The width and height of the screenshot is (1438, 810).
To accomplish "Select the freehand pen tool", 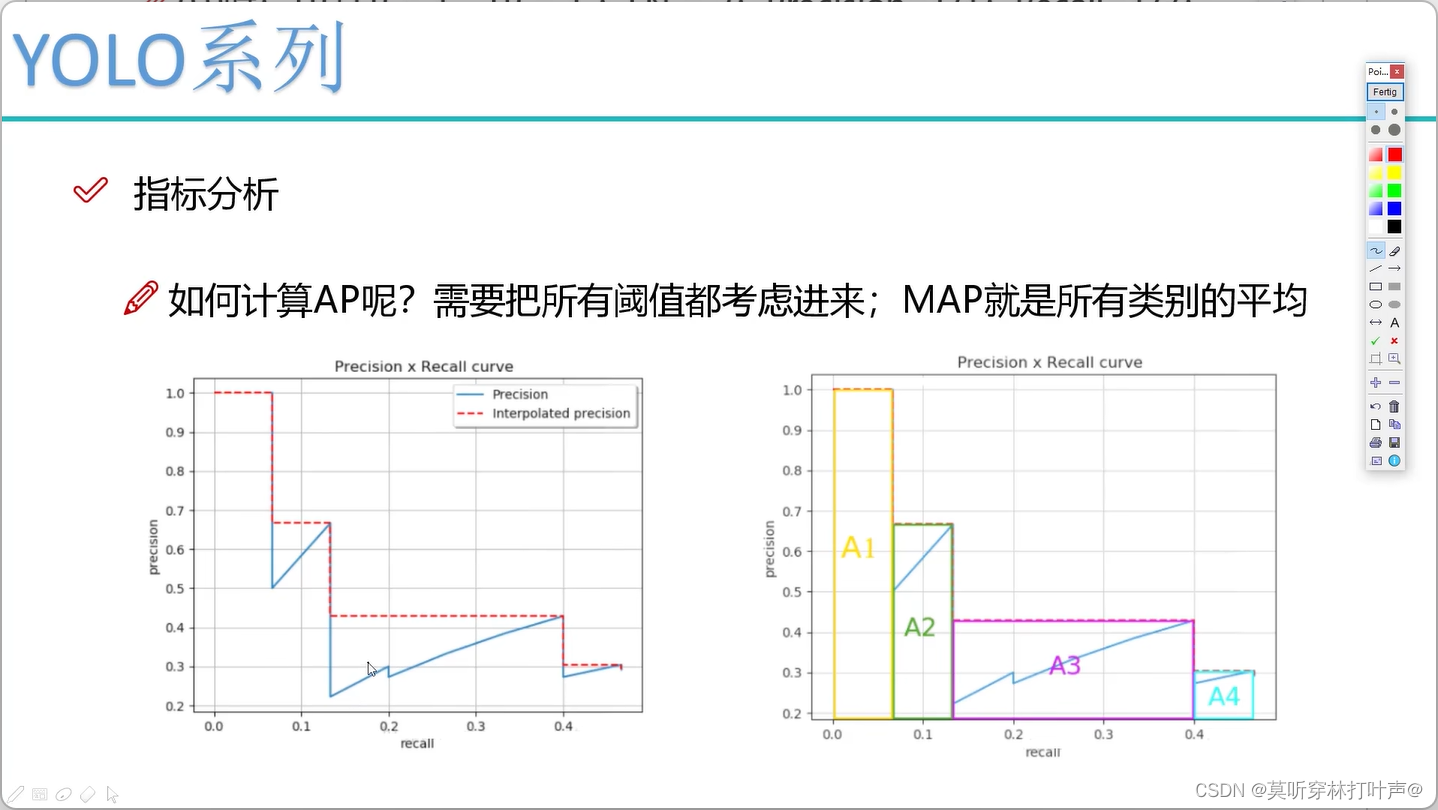I will click(1376, 251).
